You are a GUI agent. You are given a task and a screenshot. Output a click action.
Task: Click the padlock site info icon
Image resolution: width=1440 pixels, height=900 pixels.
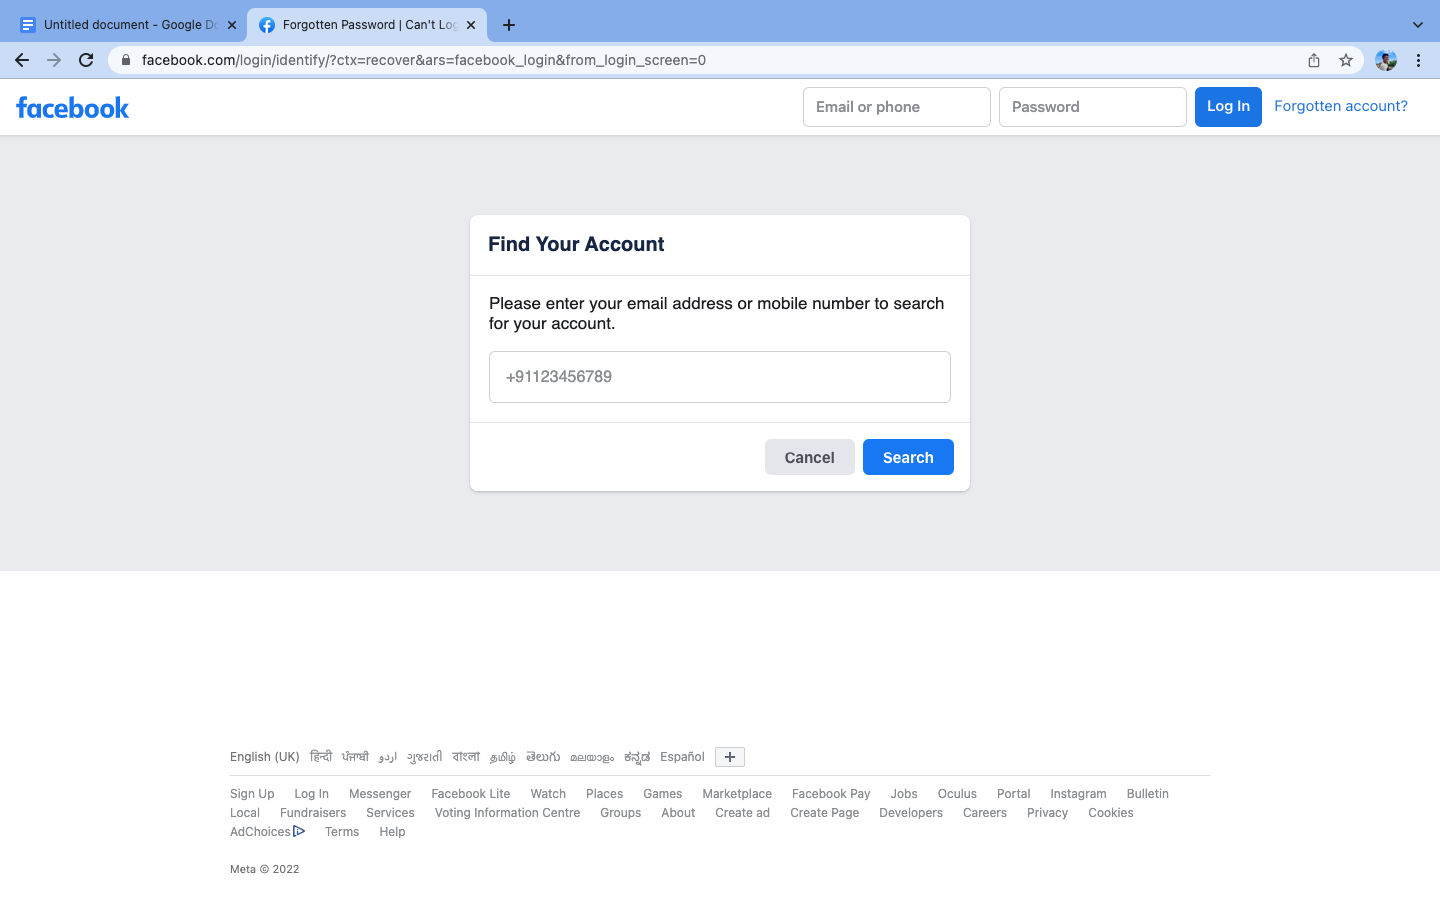pos(126,60)
